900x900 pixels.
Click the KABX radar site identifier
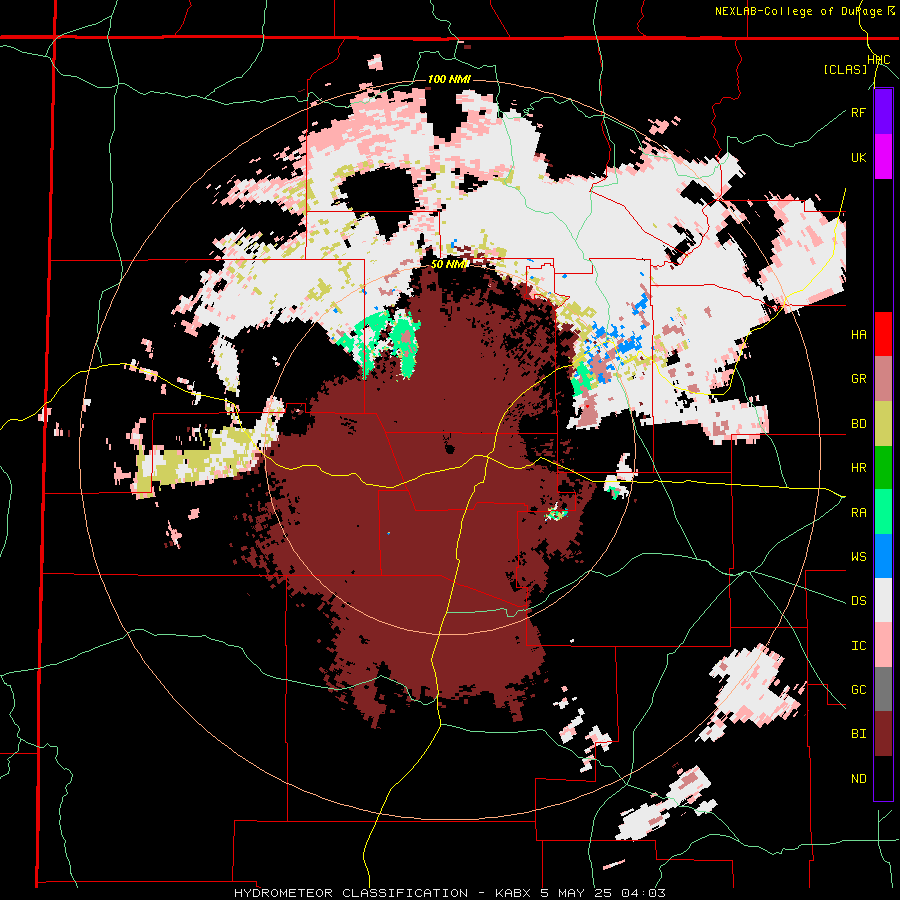tap(511, 893)
